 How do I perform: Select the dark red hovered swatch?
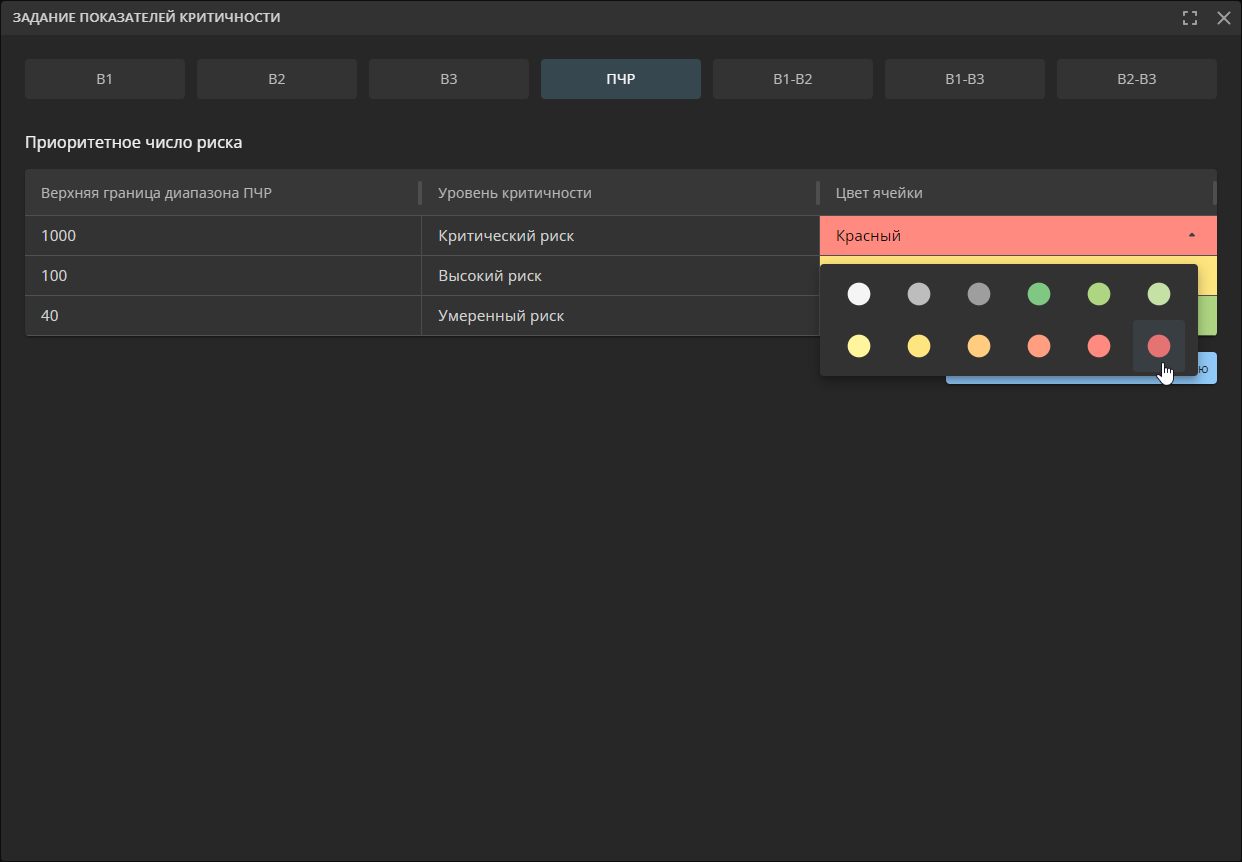[1159, 346]
